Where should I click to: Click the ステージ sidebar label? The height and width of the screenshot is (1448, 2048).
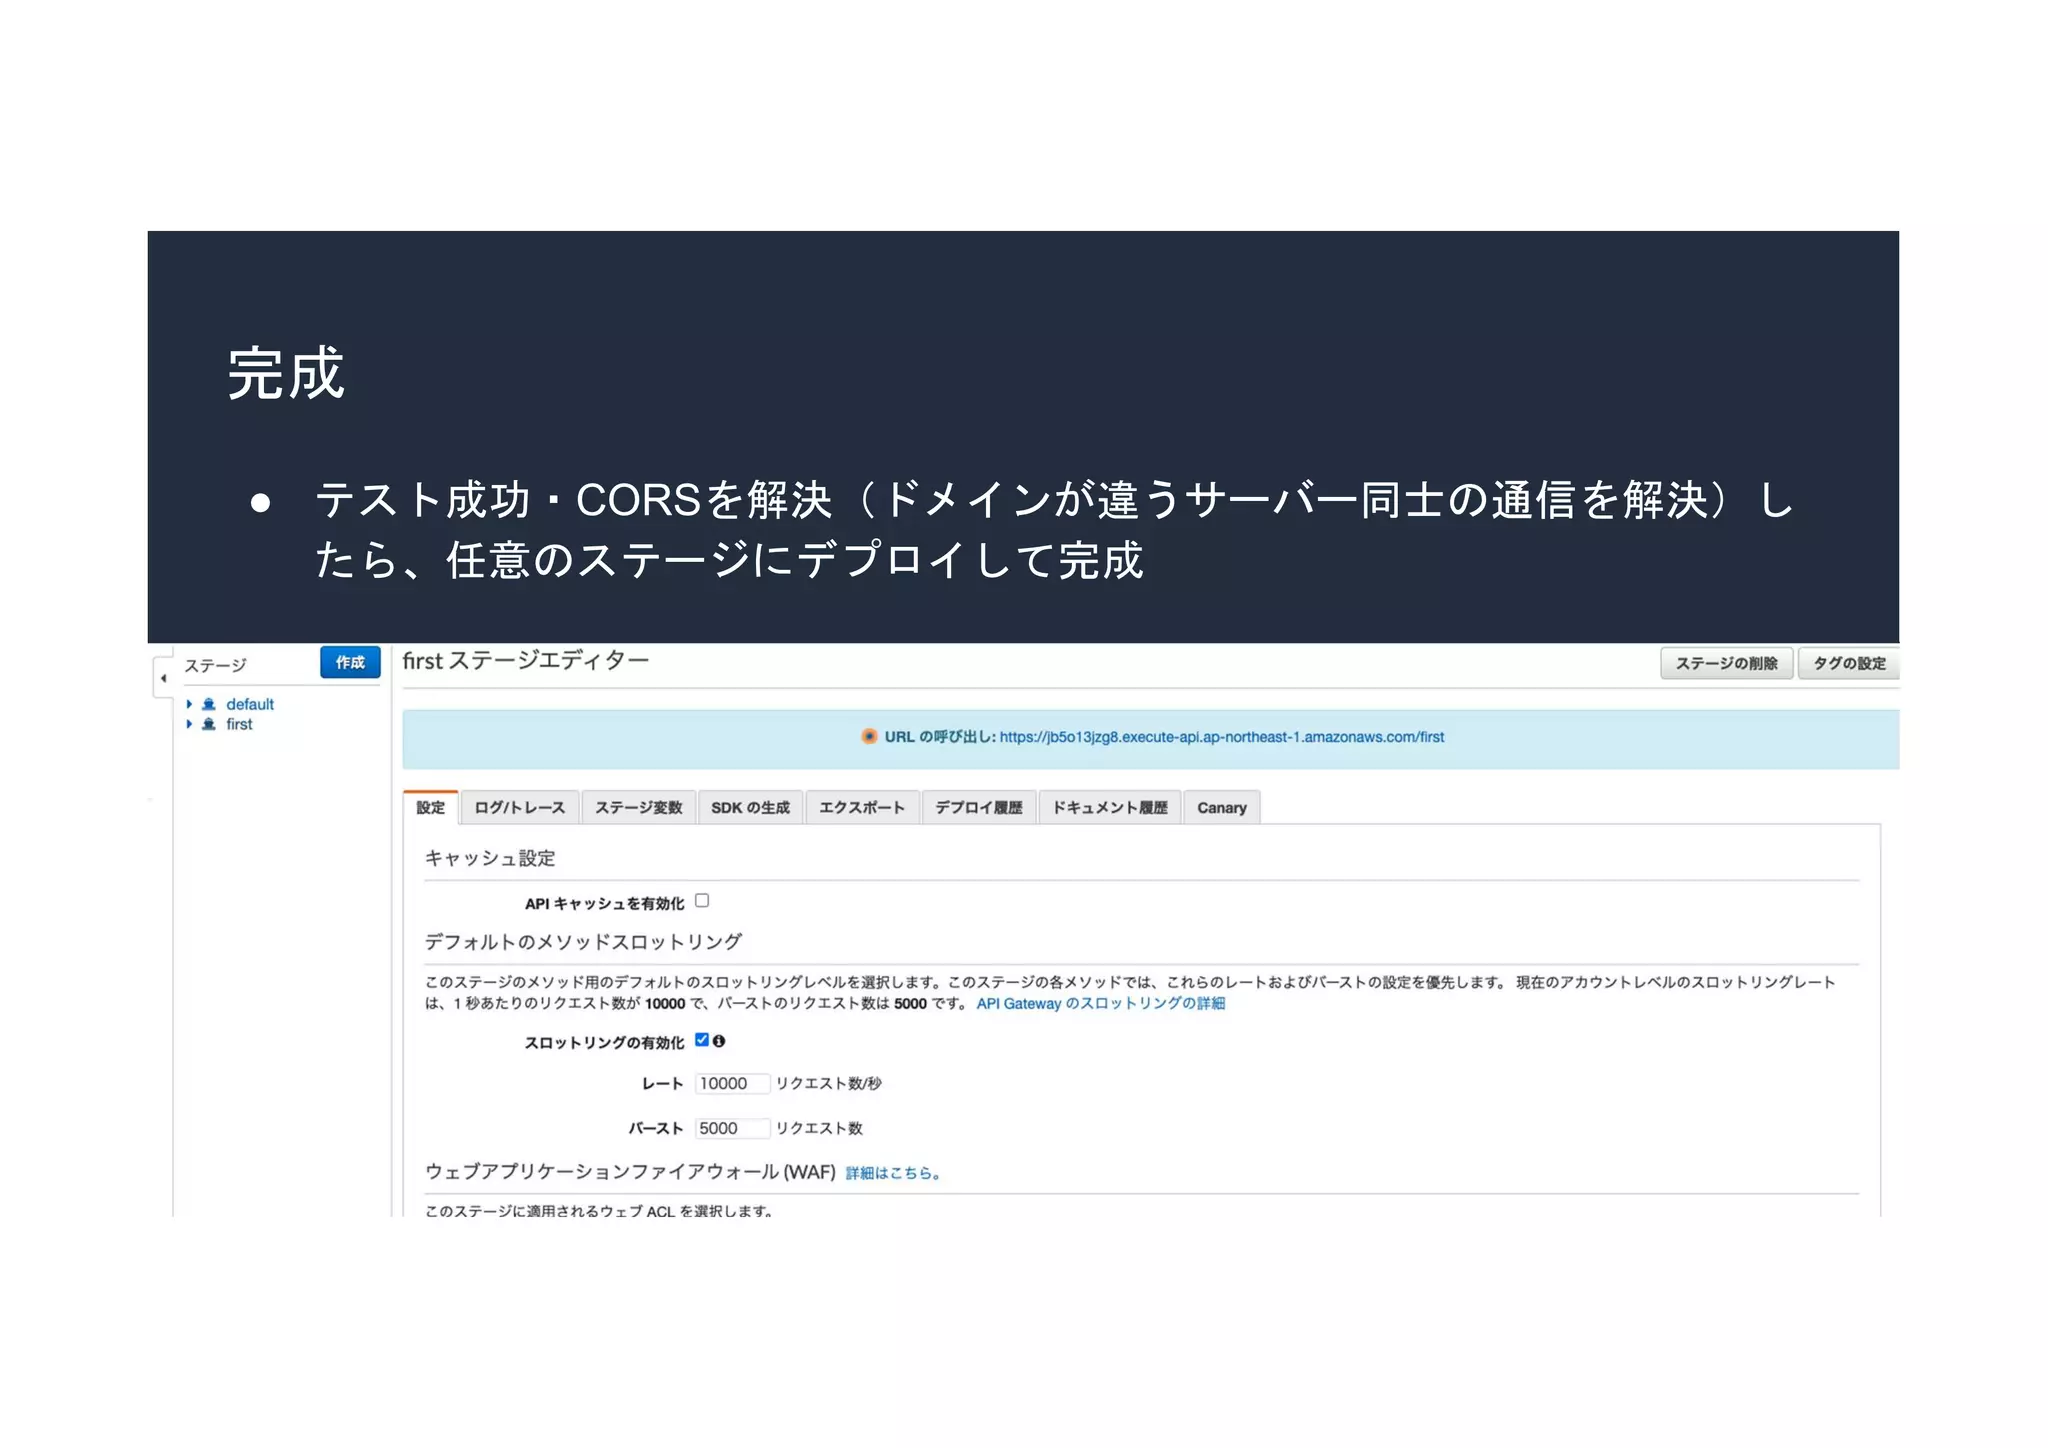(x=215, y=665)
